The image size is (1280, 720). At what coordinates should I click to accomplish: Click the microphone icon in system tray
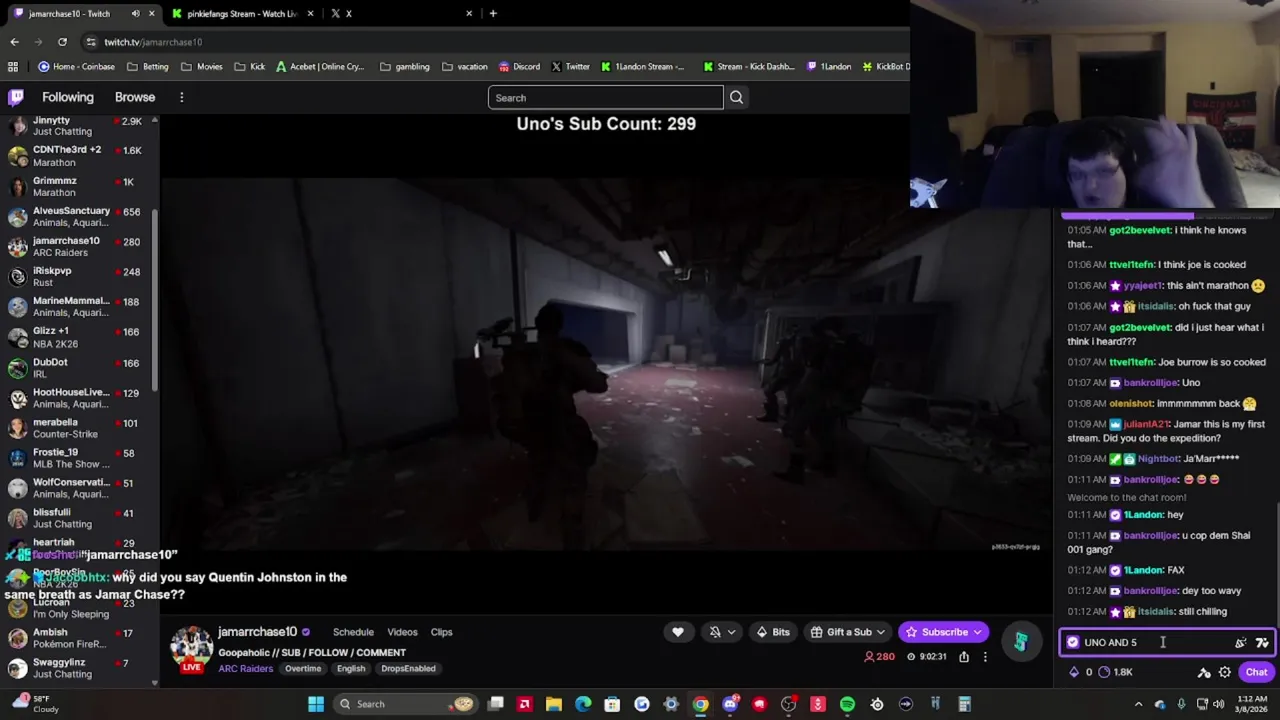pos(1181,704)
